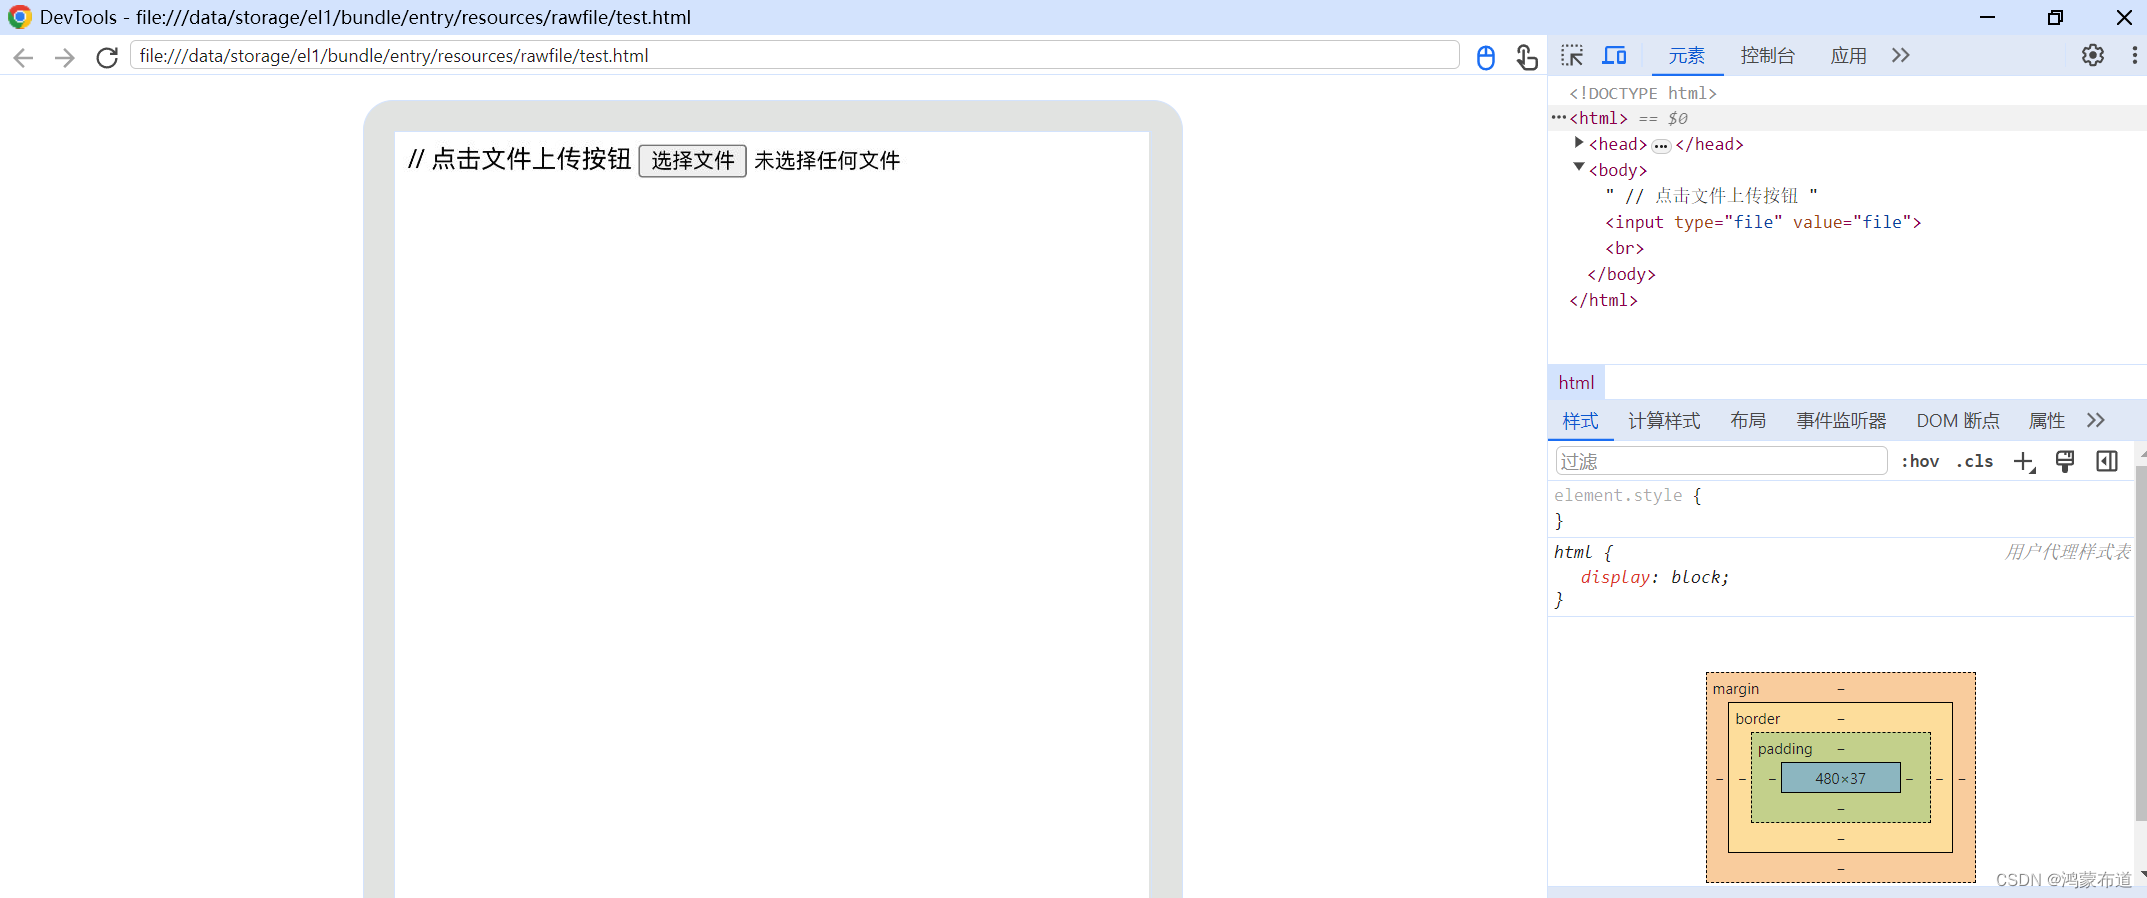The height and width of the screenshot is (898, 2147).
Task: Click the margin box label
Action: [1735, 689]
